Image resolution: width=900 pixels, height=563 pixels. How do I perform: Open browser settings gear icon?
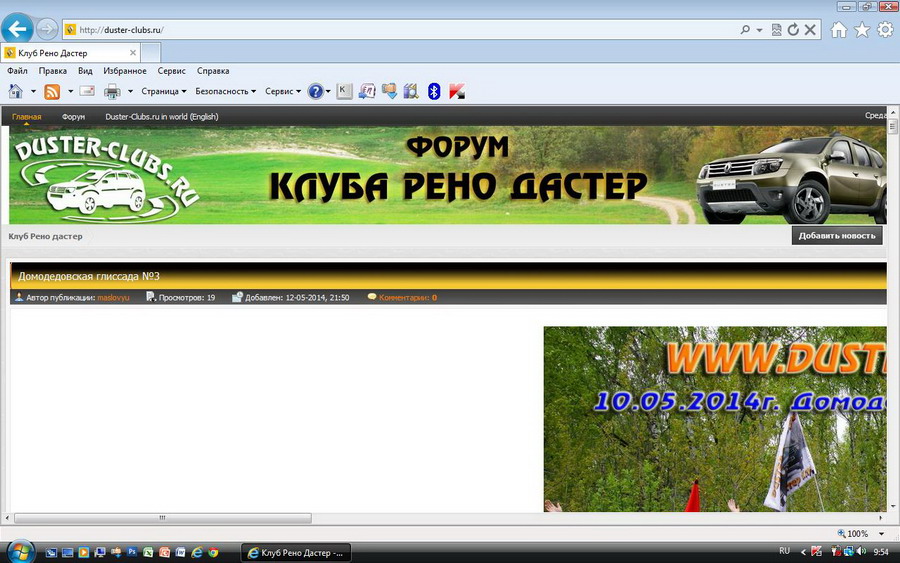(885, 30)
